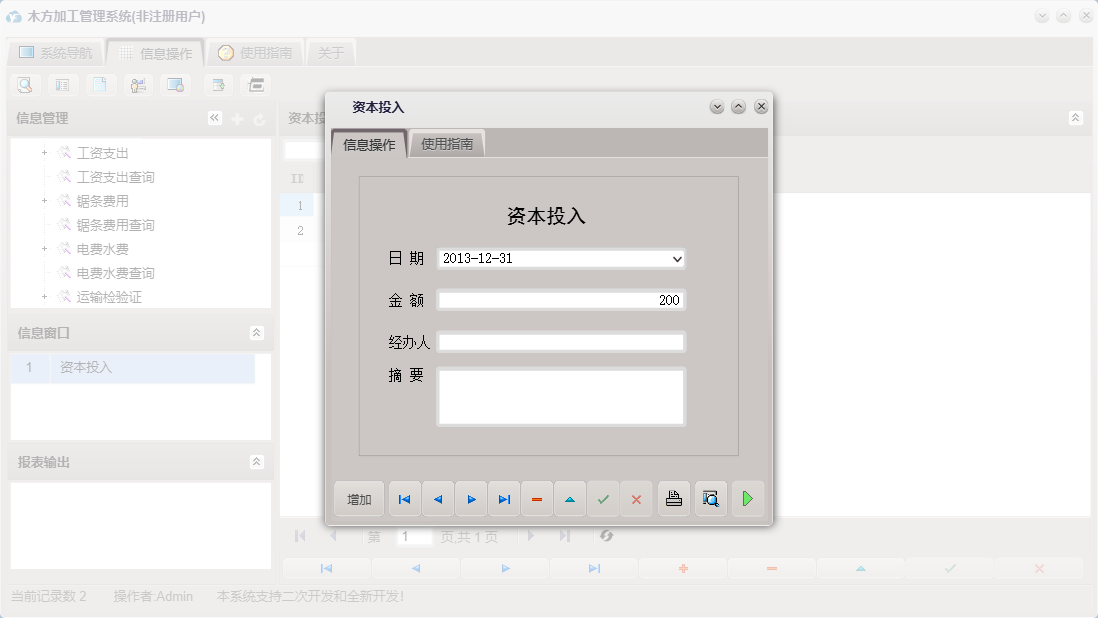1098x618 pixels.
Task: Click the green execute arrow in the dialog
Action: pyautogui.click(x=747, y=498)
